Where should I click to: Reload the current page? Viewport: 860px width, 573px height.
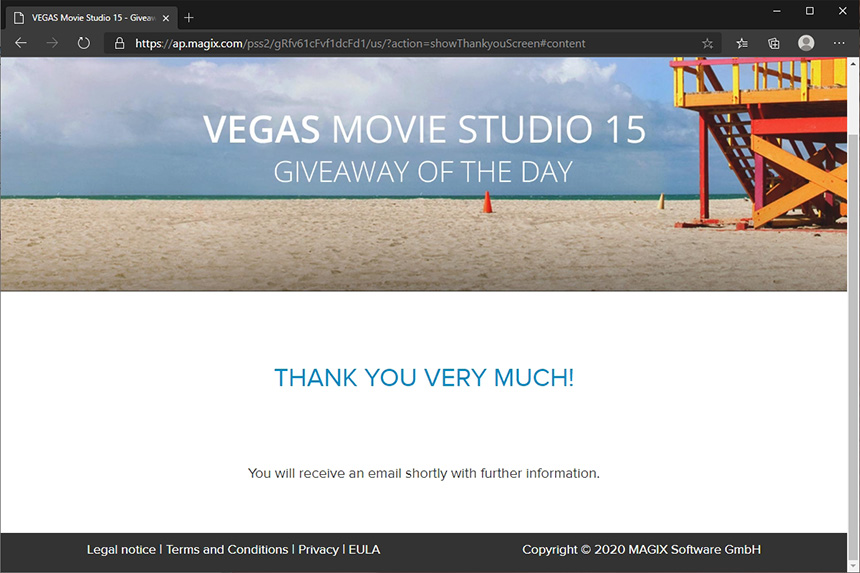(83, 43)
